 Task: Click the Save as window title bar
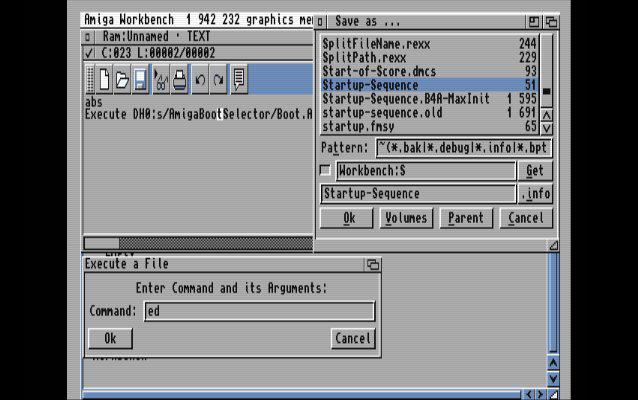(425, 22)
